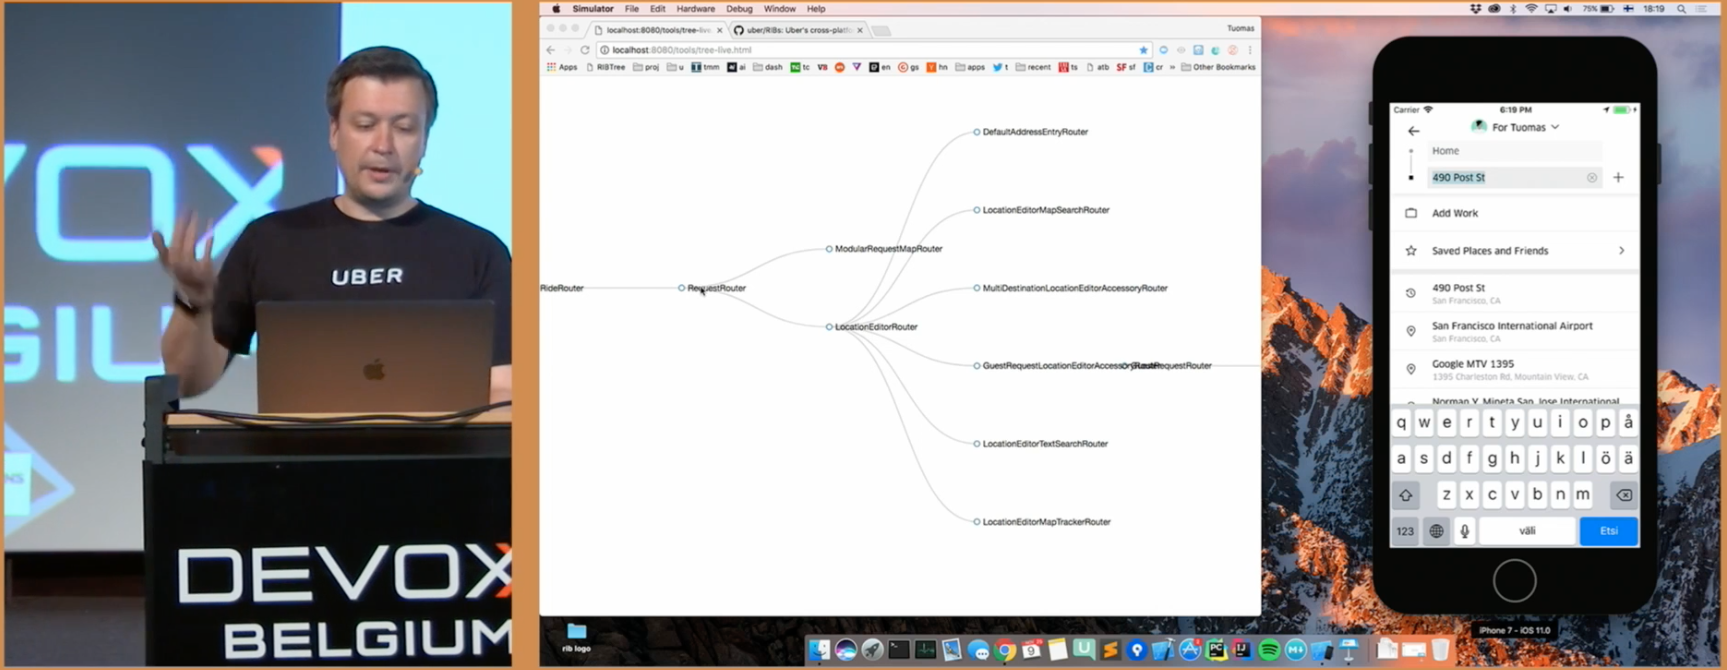The width and height of the screenshot is (1727, 670).
Task: Click the DefaultAddressEntryRouter node
Action: (x=1031, y=132)
